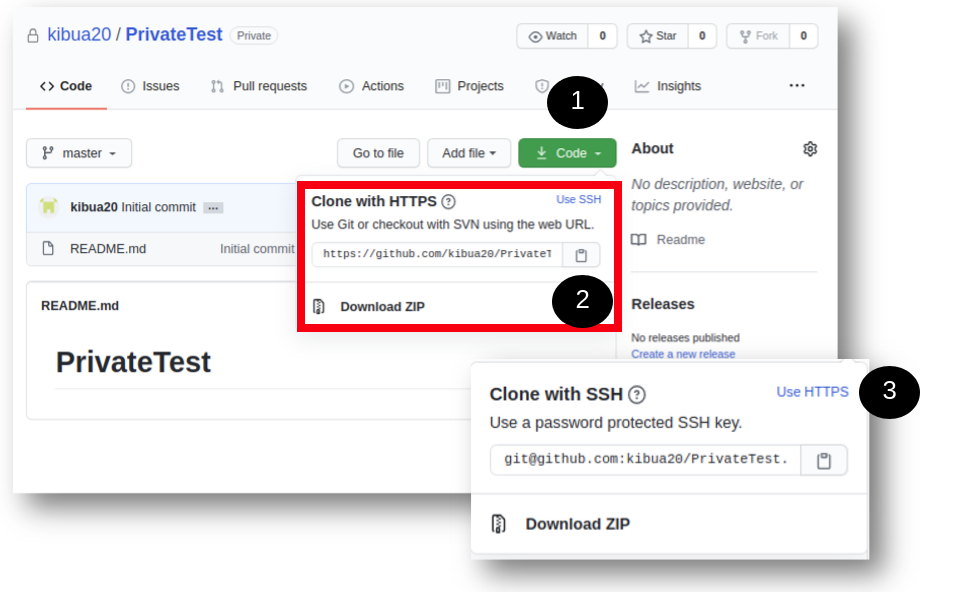Copy the HTTPS clone URL with clipboard icon

[x=581, y=255]
